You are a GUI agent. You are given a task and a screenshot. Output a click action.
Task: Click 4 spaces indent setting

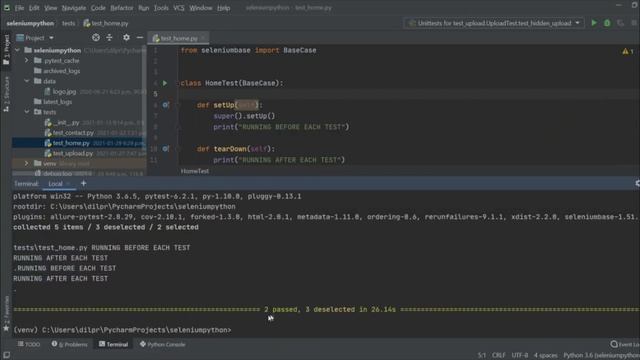(x=545, y=355)
